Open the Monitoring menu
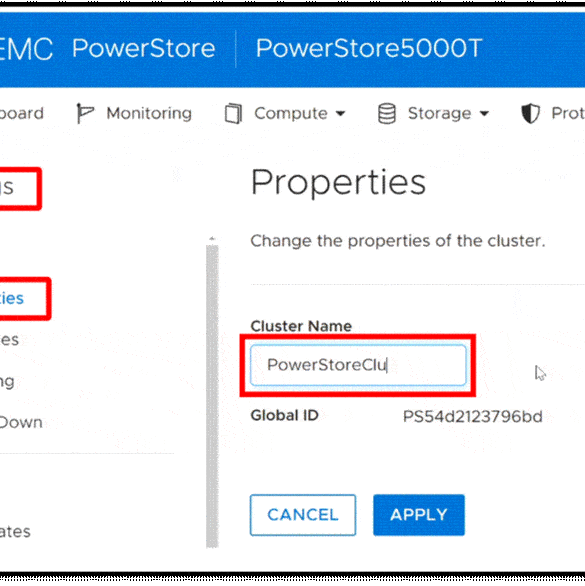Screen dimensions: 585x586 [149, 113]
